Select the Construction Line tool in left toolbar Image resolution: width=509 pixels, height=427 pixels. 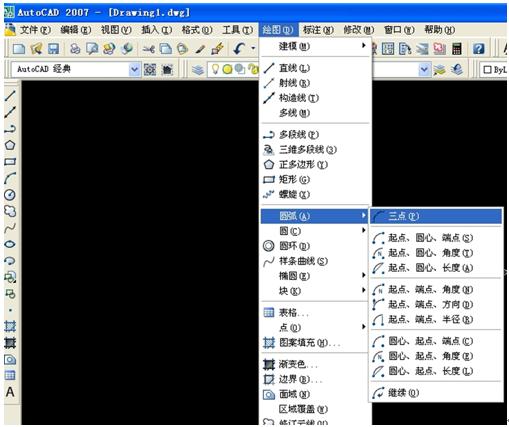(10, 112)
